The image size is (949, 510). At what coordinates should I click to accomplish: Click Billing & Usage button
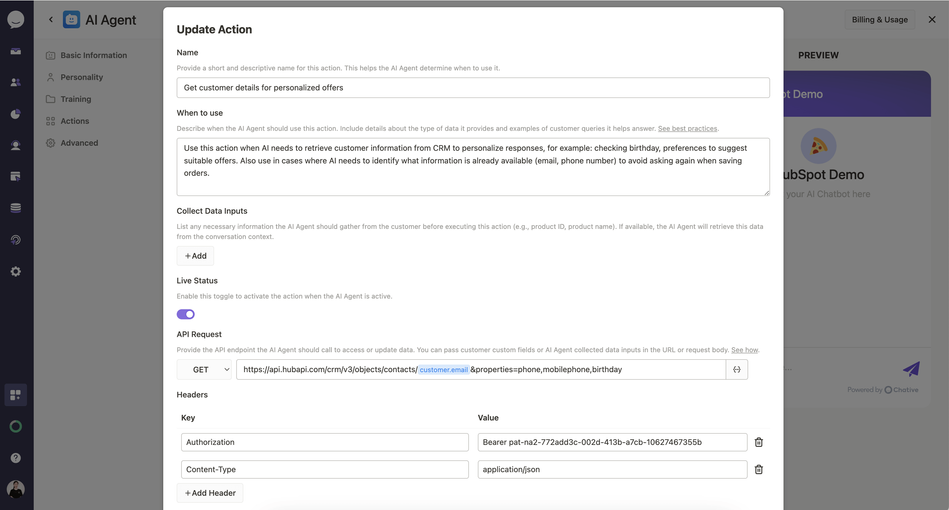(879, 19)
